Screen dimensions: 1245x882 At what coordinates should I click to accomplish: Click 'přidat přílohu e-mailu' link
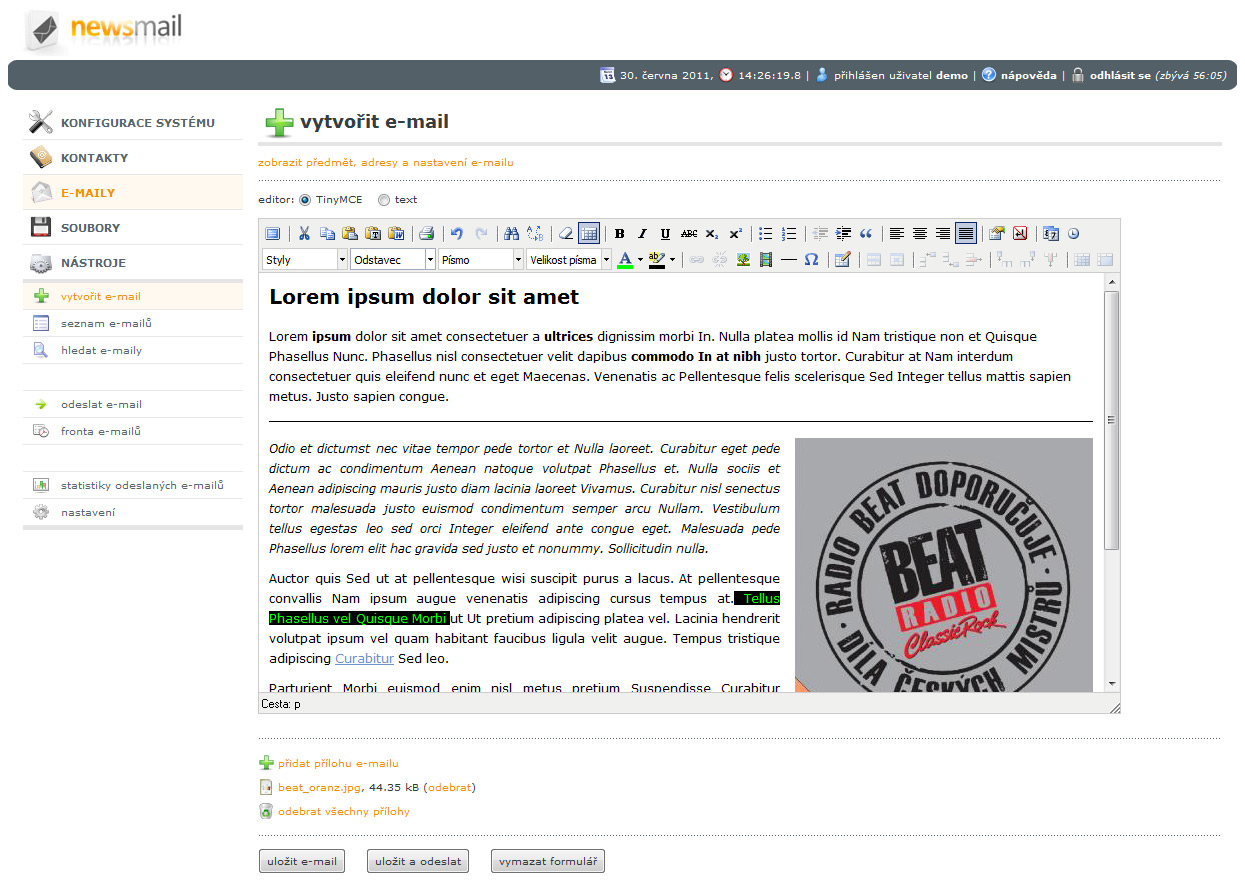pyautogui.click(x=338, y=763)
